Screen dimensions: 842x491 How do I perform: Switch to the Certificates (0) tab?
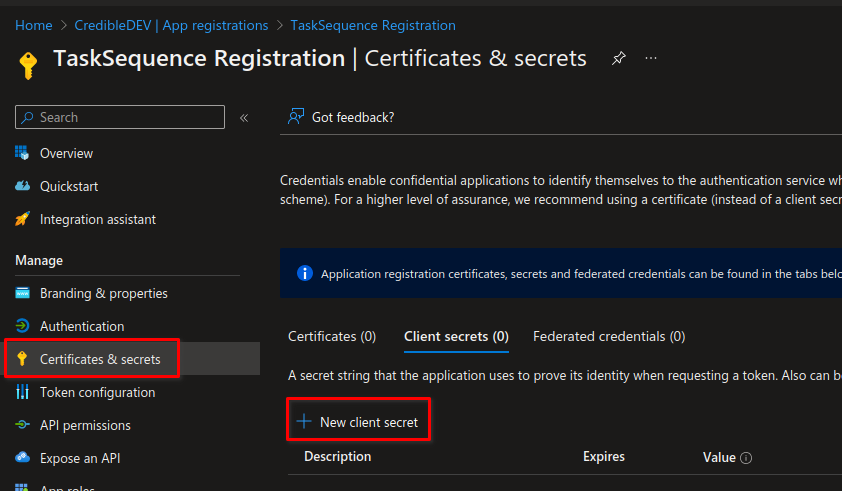pyautogui.click(x=332, y=336)
